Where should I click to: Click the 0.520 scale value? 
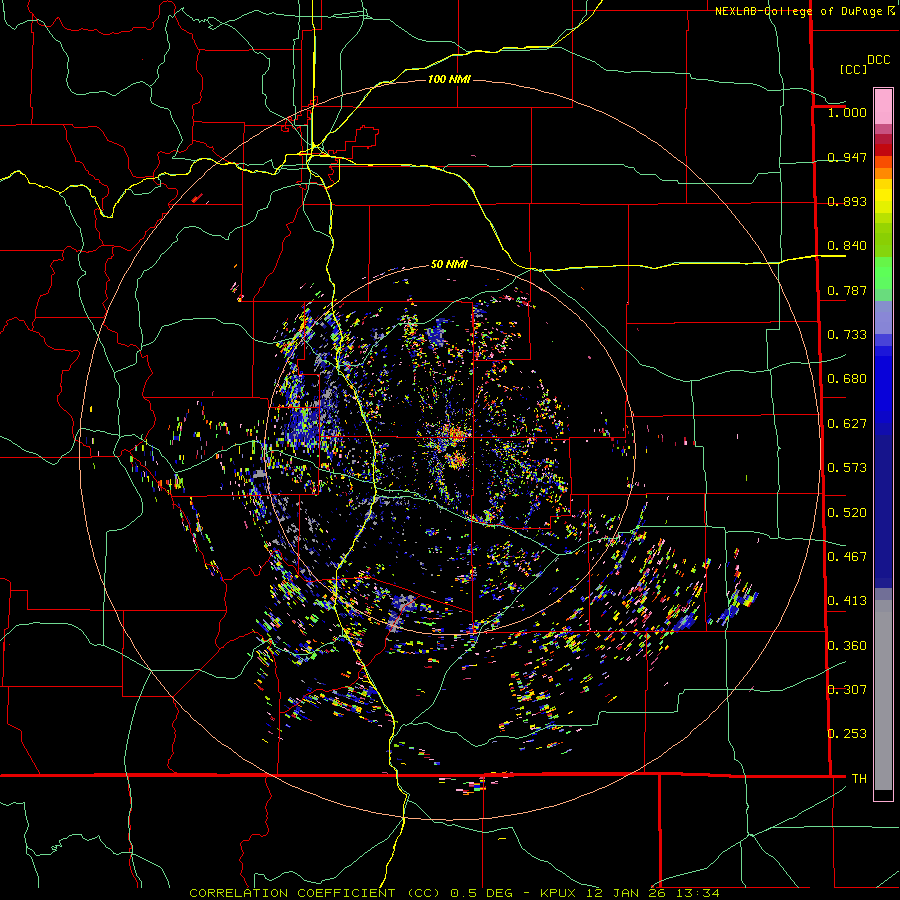point(847,513)
